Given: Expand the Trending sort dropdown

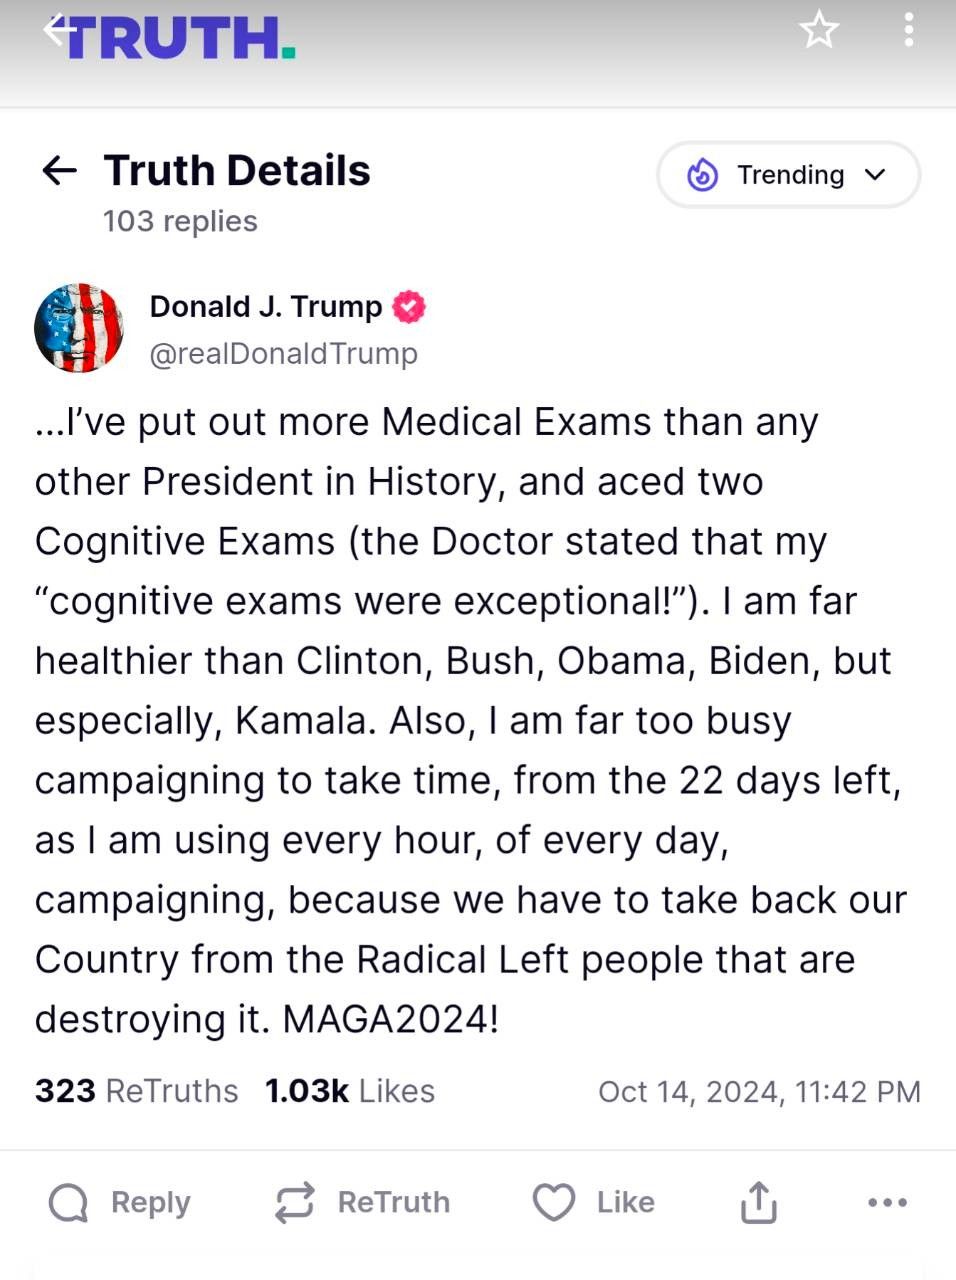Looking at the screenshot, I should (788, 175).
